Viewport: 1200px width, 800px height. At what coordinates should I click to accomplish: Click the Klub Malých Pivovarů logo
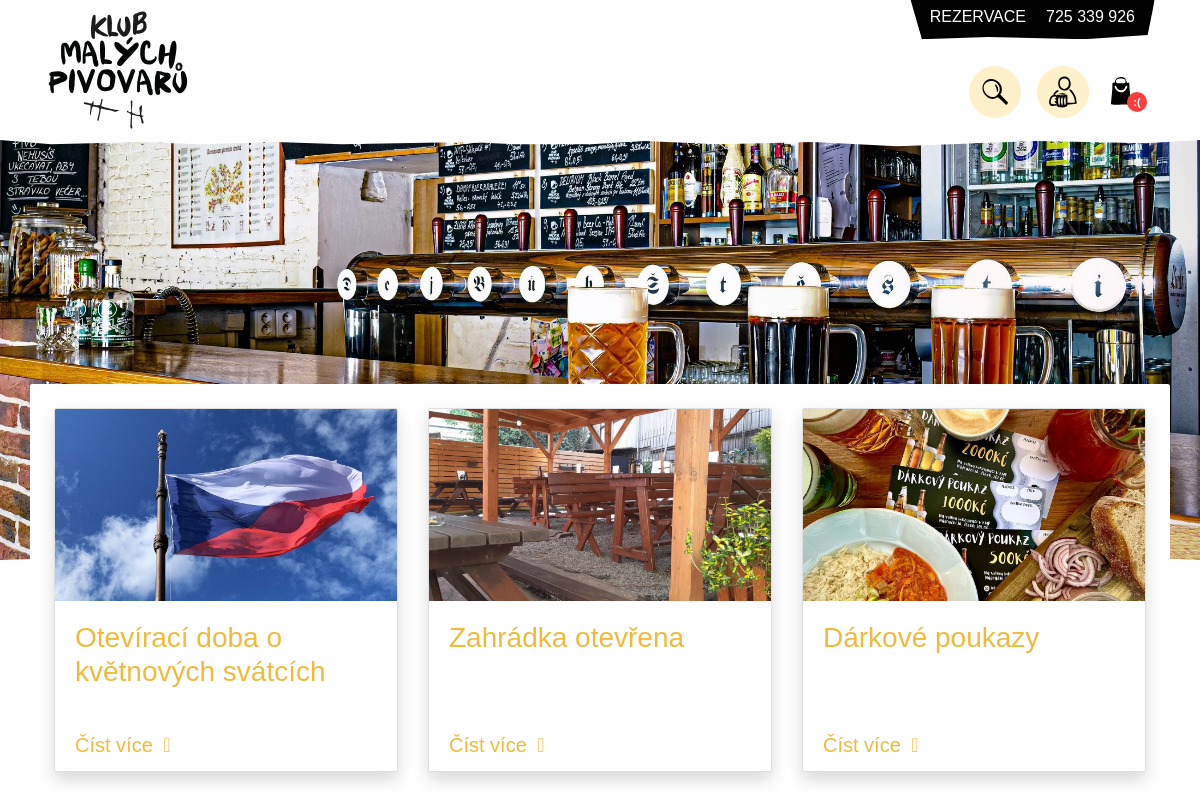118,69
